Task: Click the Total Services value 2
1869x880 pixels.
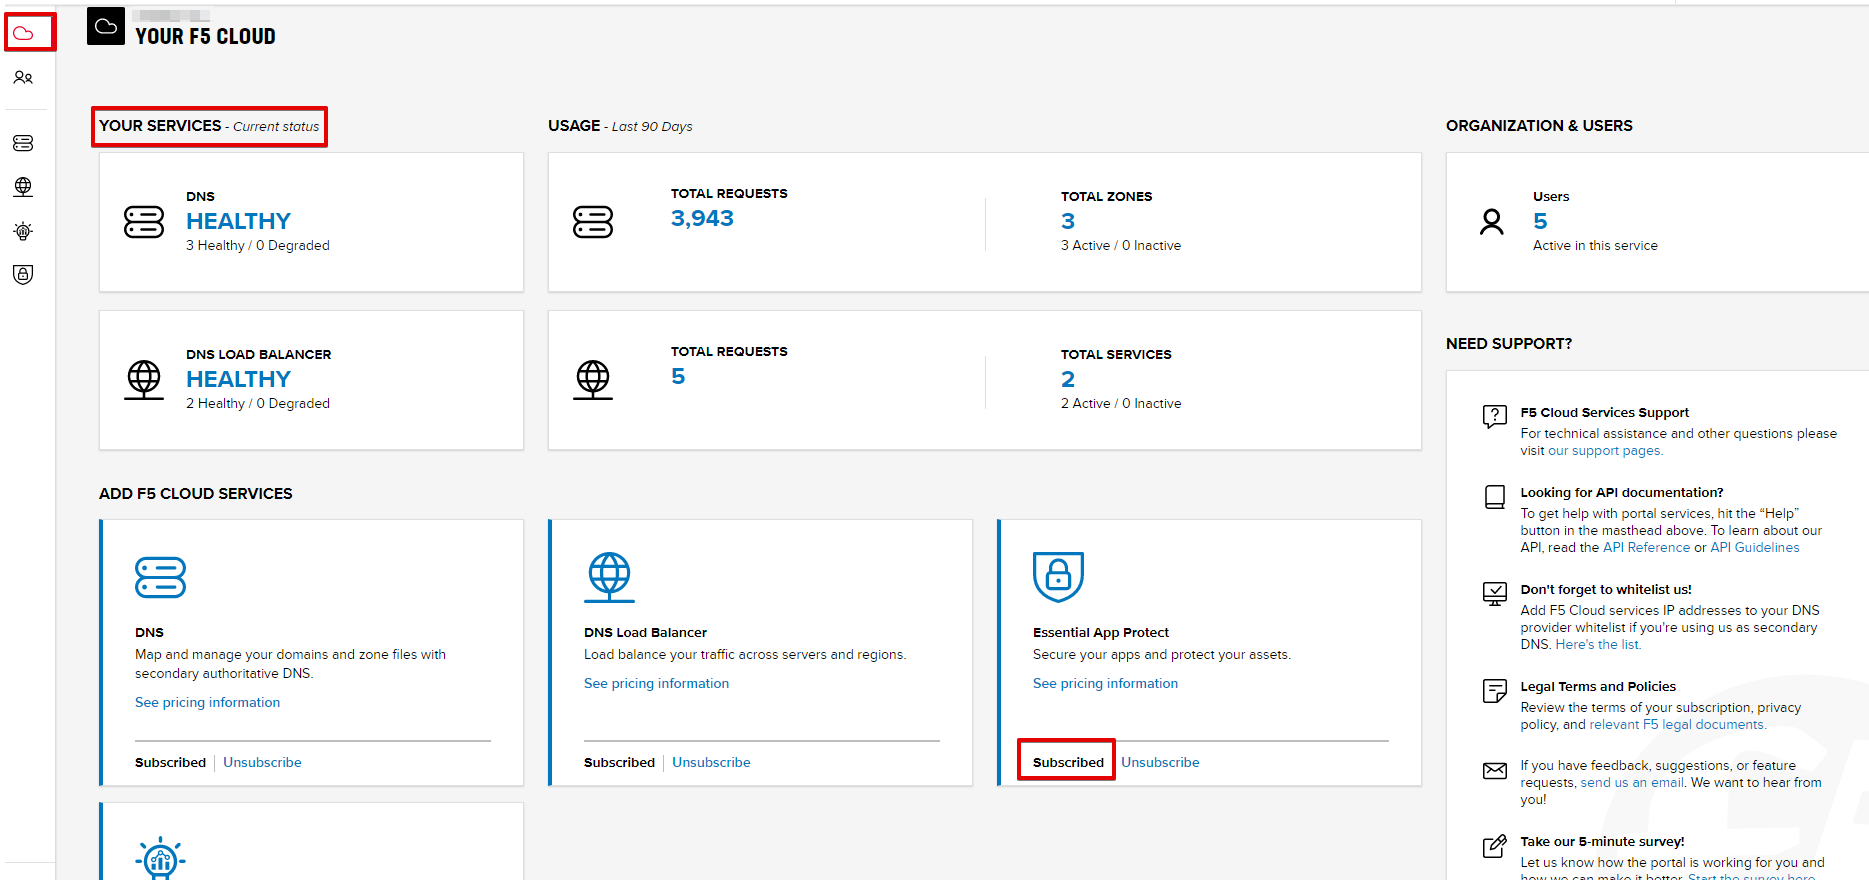Action: [x=1068, y=379]
